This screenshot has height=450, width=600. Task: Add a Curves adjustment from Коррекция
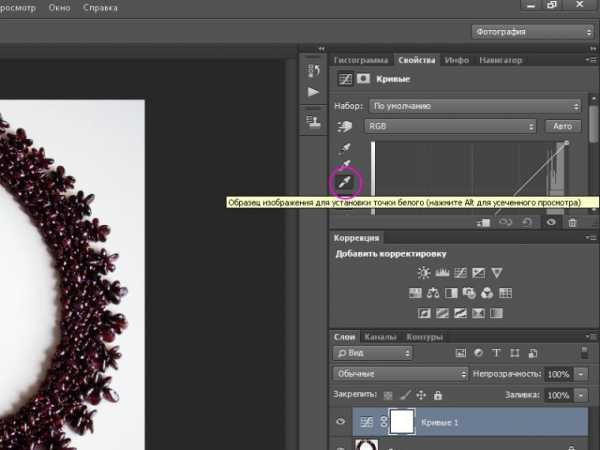tap(460, 273)
